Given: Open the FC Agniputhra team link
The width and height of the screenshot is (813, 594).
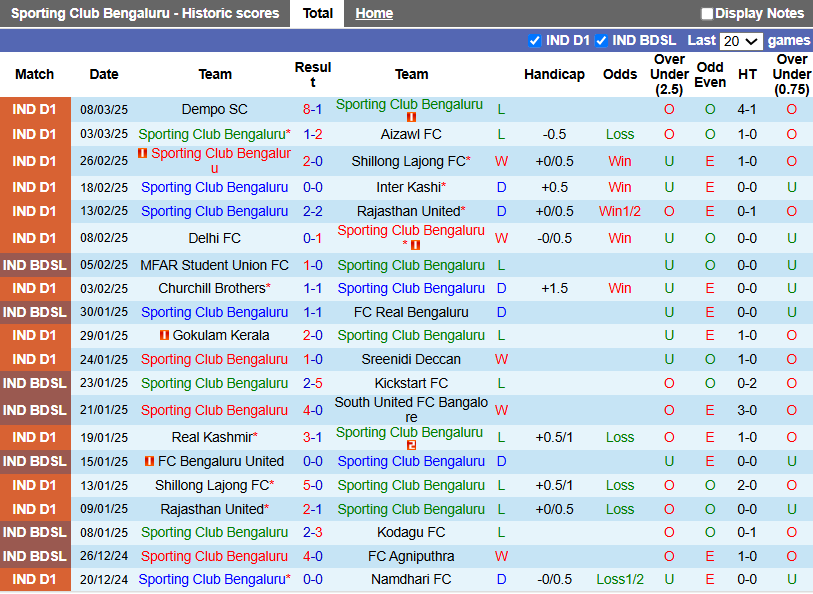Looking at the screenshot, I should pos(411,556).
